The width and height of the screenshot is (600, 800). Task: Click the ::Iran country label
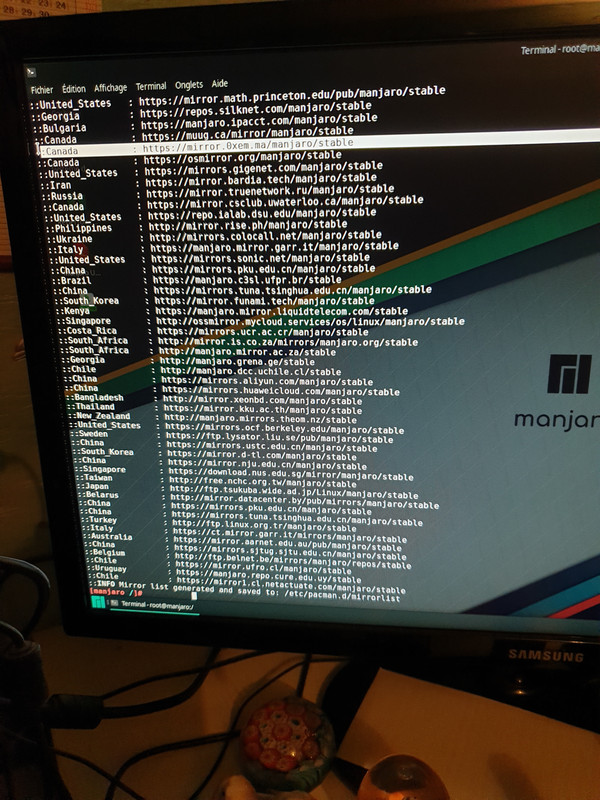(55, 185)
